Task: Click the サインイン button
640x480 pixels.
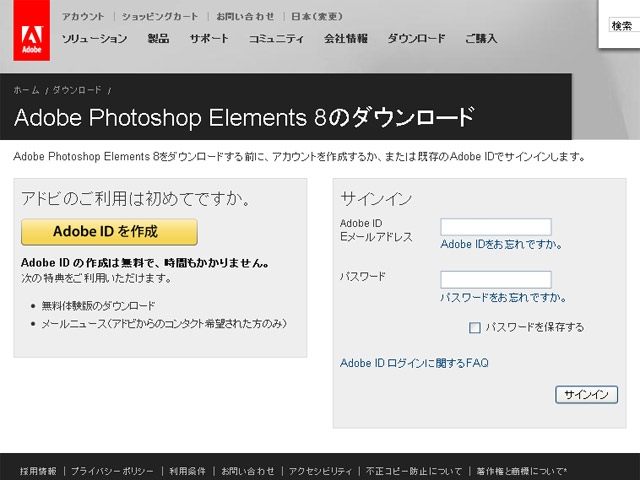Action: 587,395
